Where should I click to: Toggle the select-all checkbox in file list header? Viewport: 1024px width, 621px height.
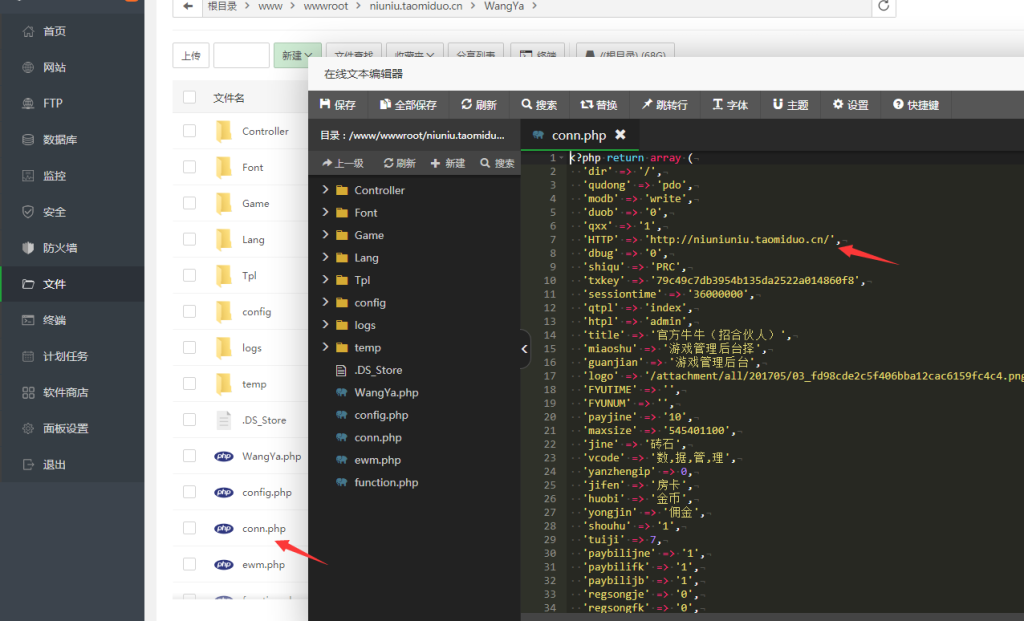pyautogui.click(x=190, y=97)
